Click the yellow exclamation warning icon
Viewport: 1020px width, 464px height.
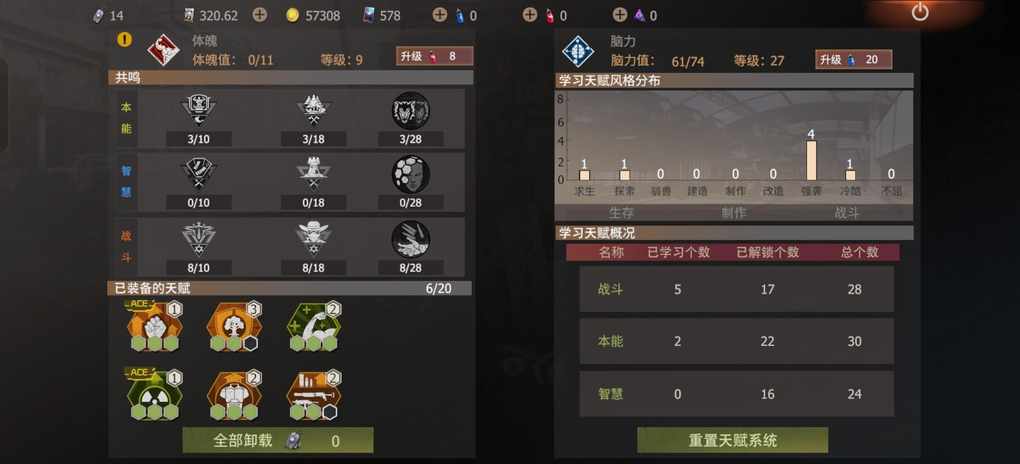click(x=124, y=40)
